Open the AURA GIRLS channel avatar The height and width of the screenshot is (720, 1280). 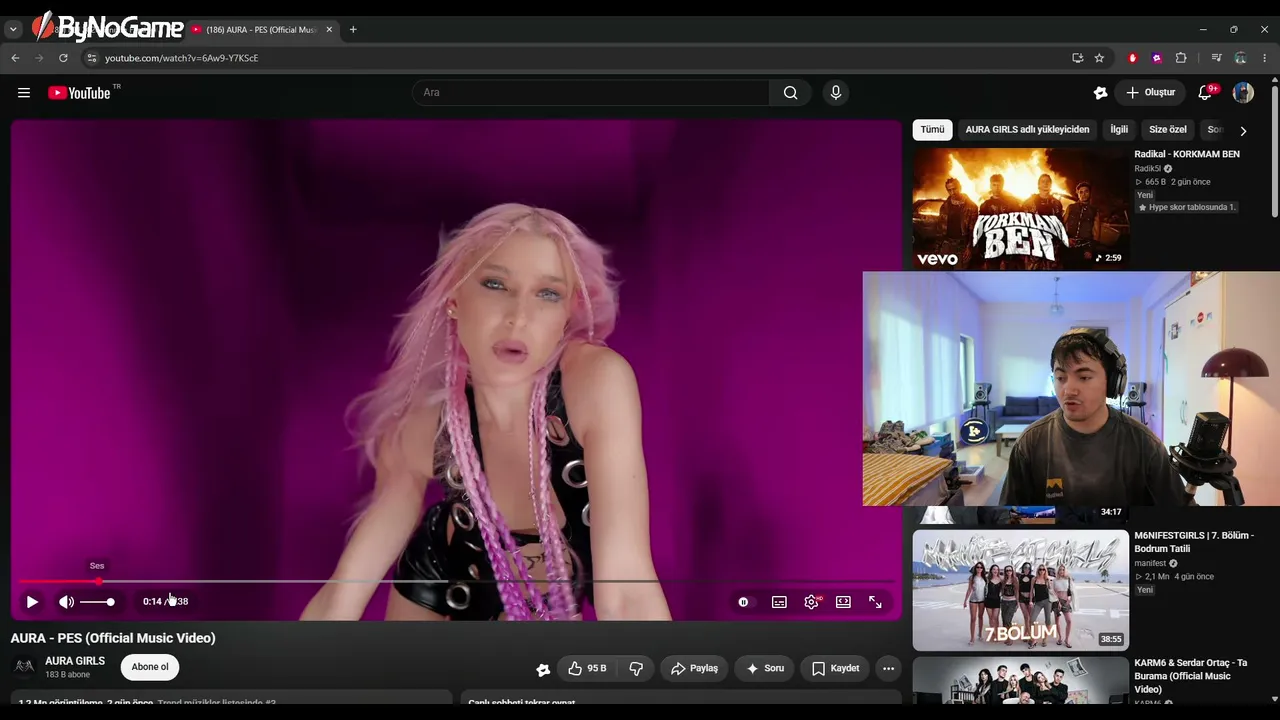[24, 667]
